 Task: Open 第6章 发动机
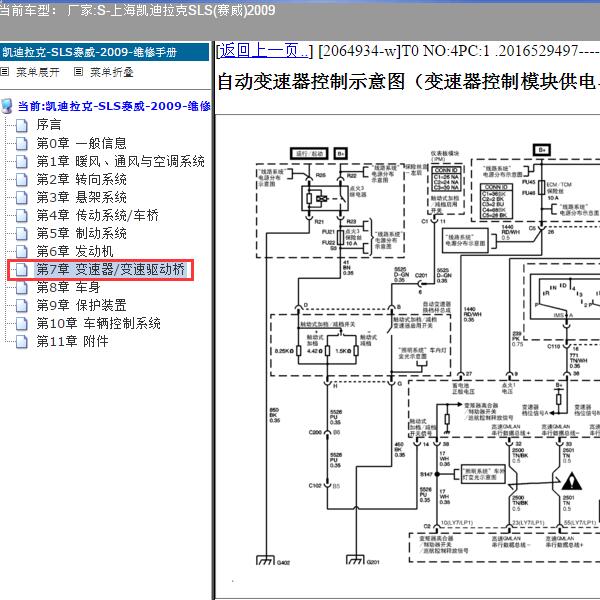point(75,251)
